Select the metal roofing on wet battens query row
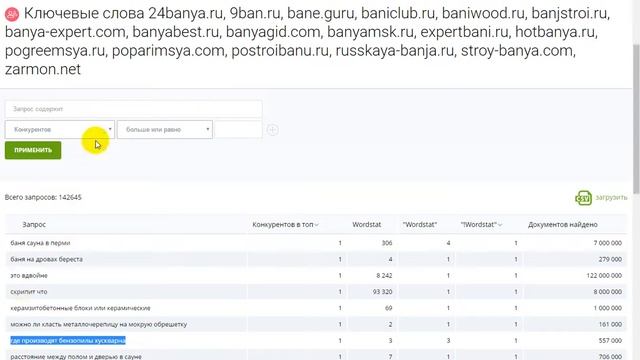This screenshot has width=640, height=360. click(316, 324)
